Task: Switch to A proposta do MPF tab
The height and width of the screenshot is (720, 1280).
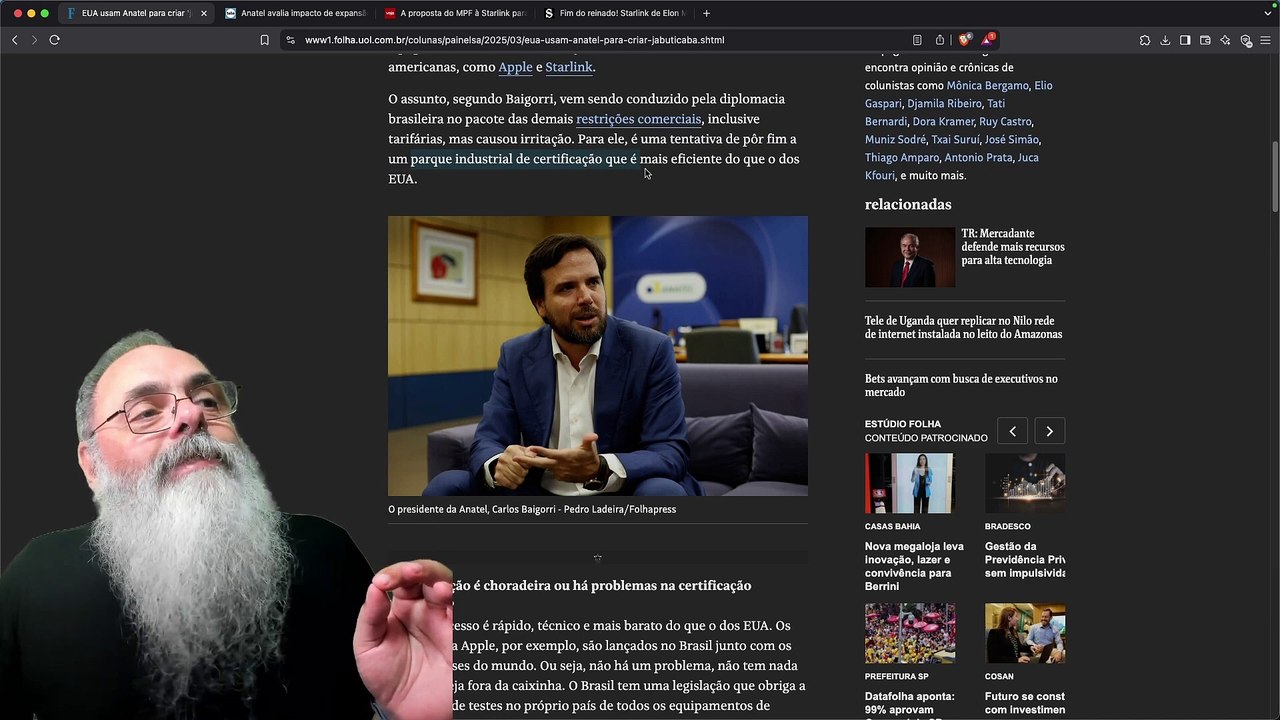Action: click(455, 13)
